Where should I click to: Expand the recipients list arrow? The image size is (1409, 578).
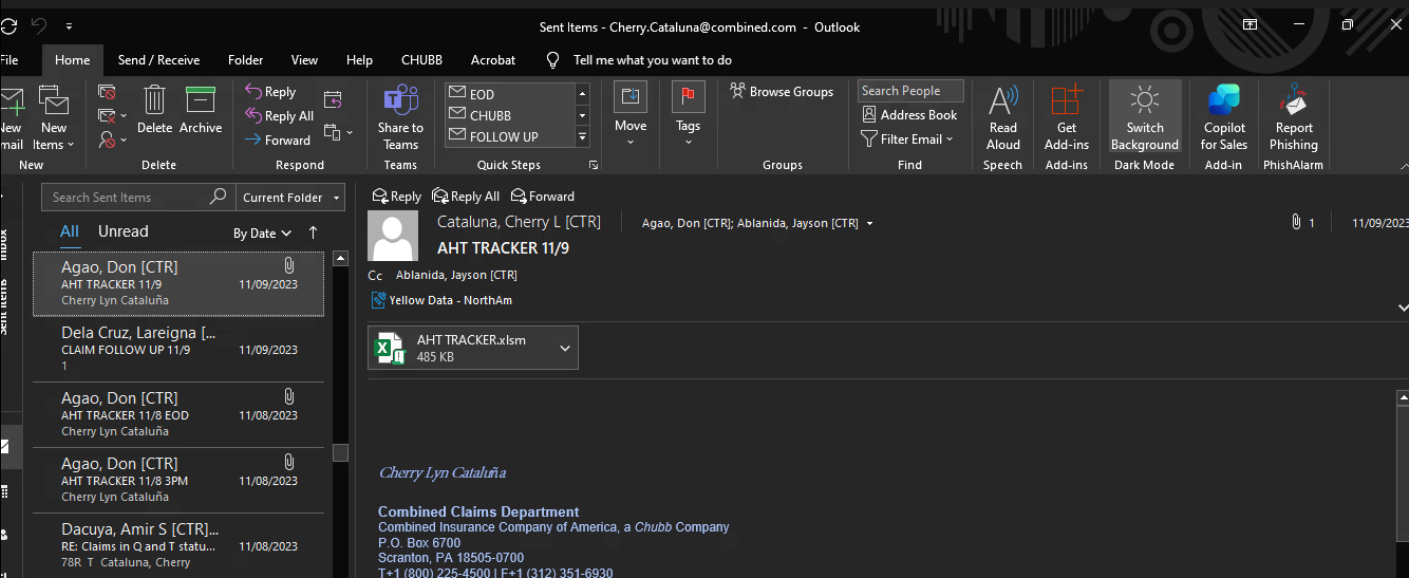tap(870, 223)
